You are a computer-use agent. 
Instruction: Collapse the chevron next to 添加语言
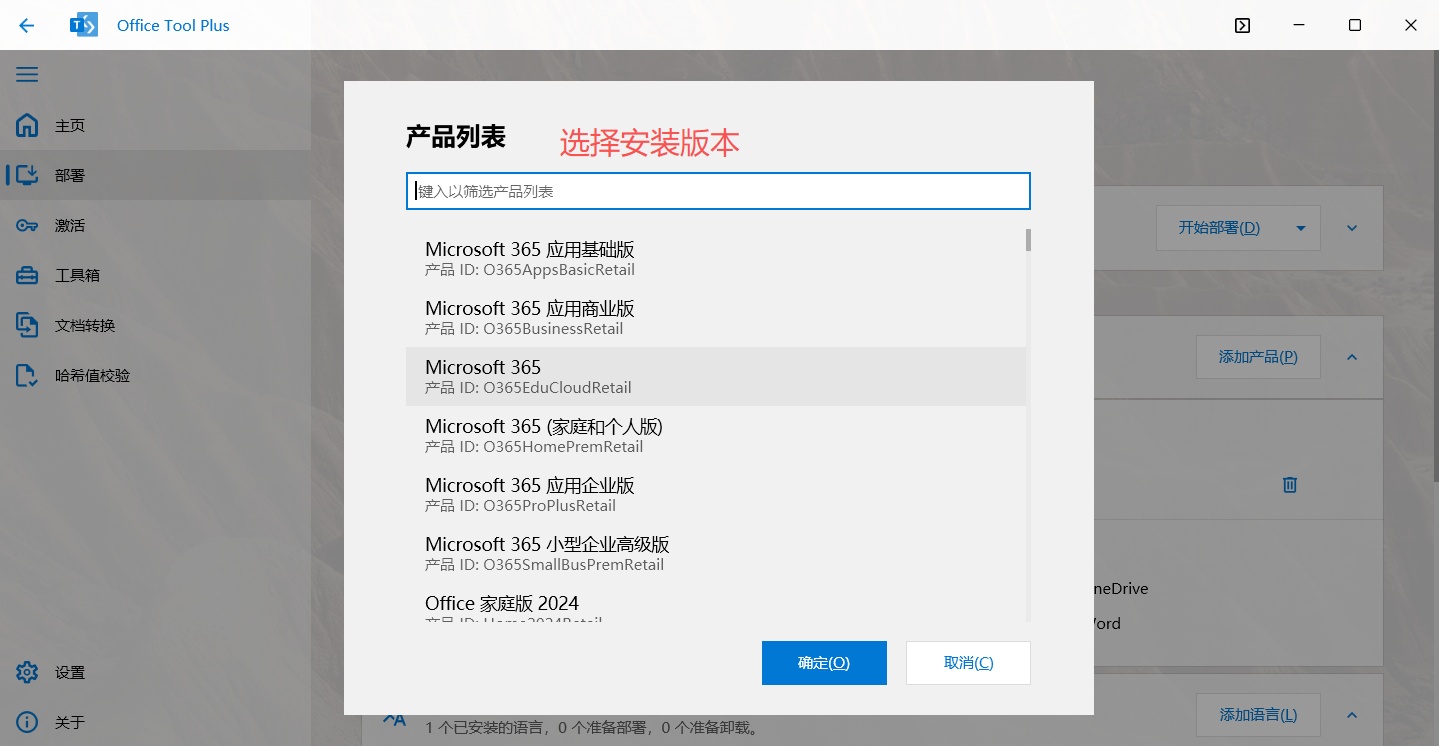1352,715
